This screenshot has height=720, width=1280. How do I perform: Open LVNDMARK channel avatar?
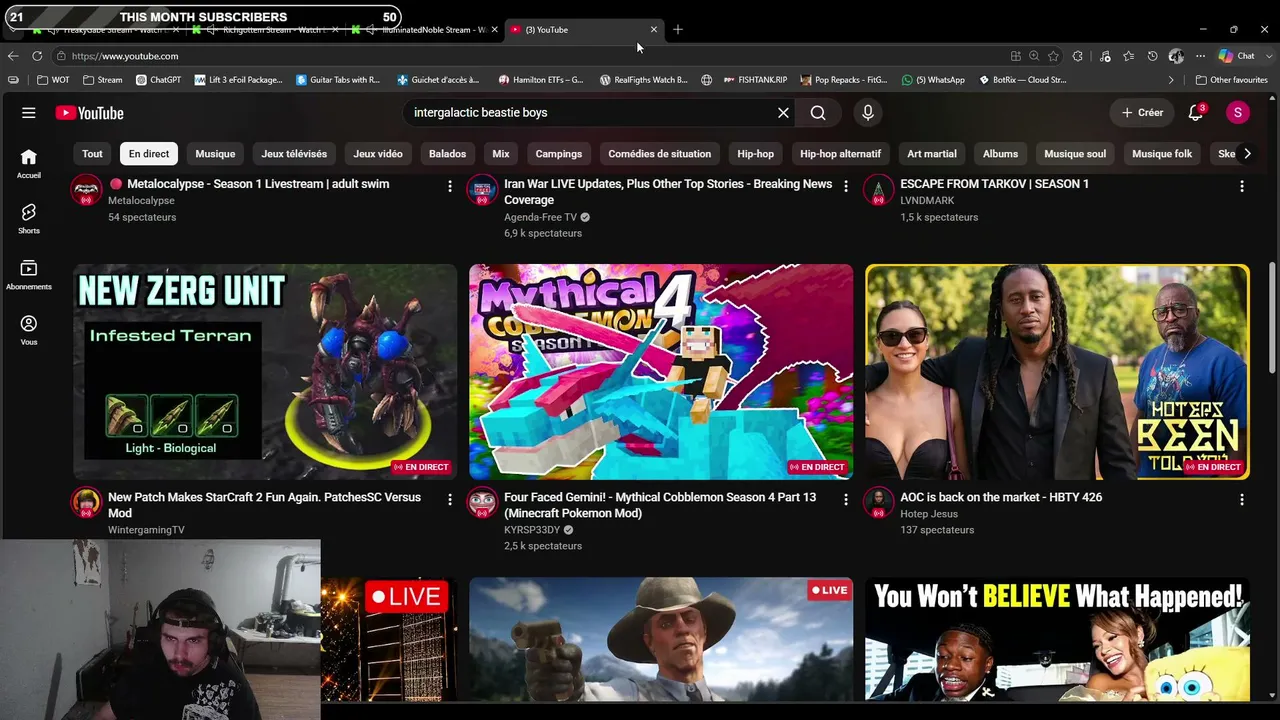pyautogui.click(x=878, y=190)
